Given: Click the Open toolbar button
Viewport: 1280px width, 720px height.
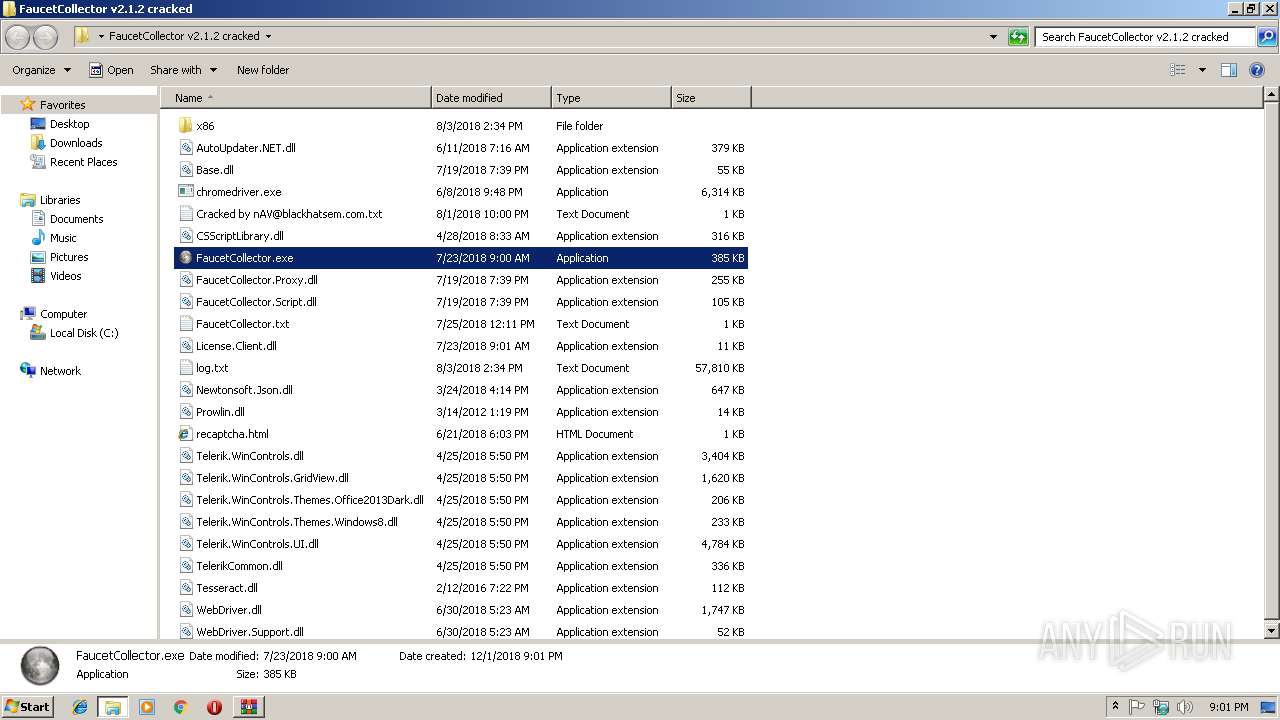Looking at the screenshot, I should coord(111,70).
